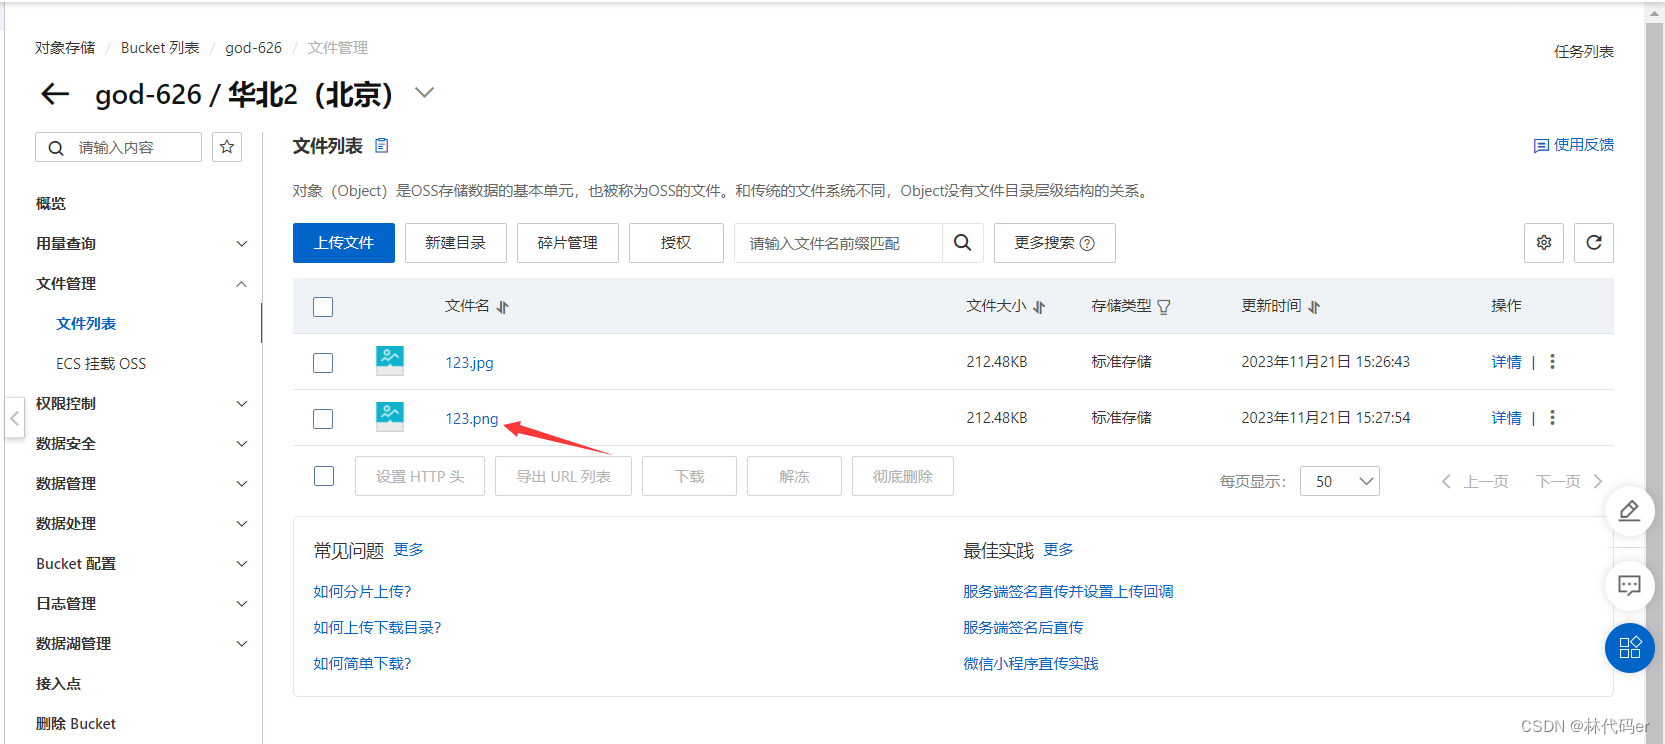Select 文件列表 in sidebar
The image size is (1665, 744).
pyautogui.click(x=86, y=324)
